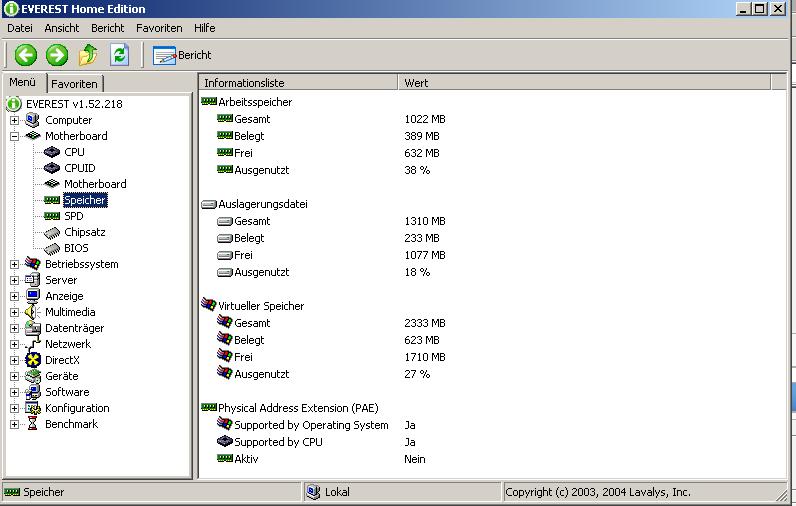Click the Benchmark hourglass icon
Image resolution: width=796 pixels, height=506 pixels.
pyautogui.click(x=32, y=424)
